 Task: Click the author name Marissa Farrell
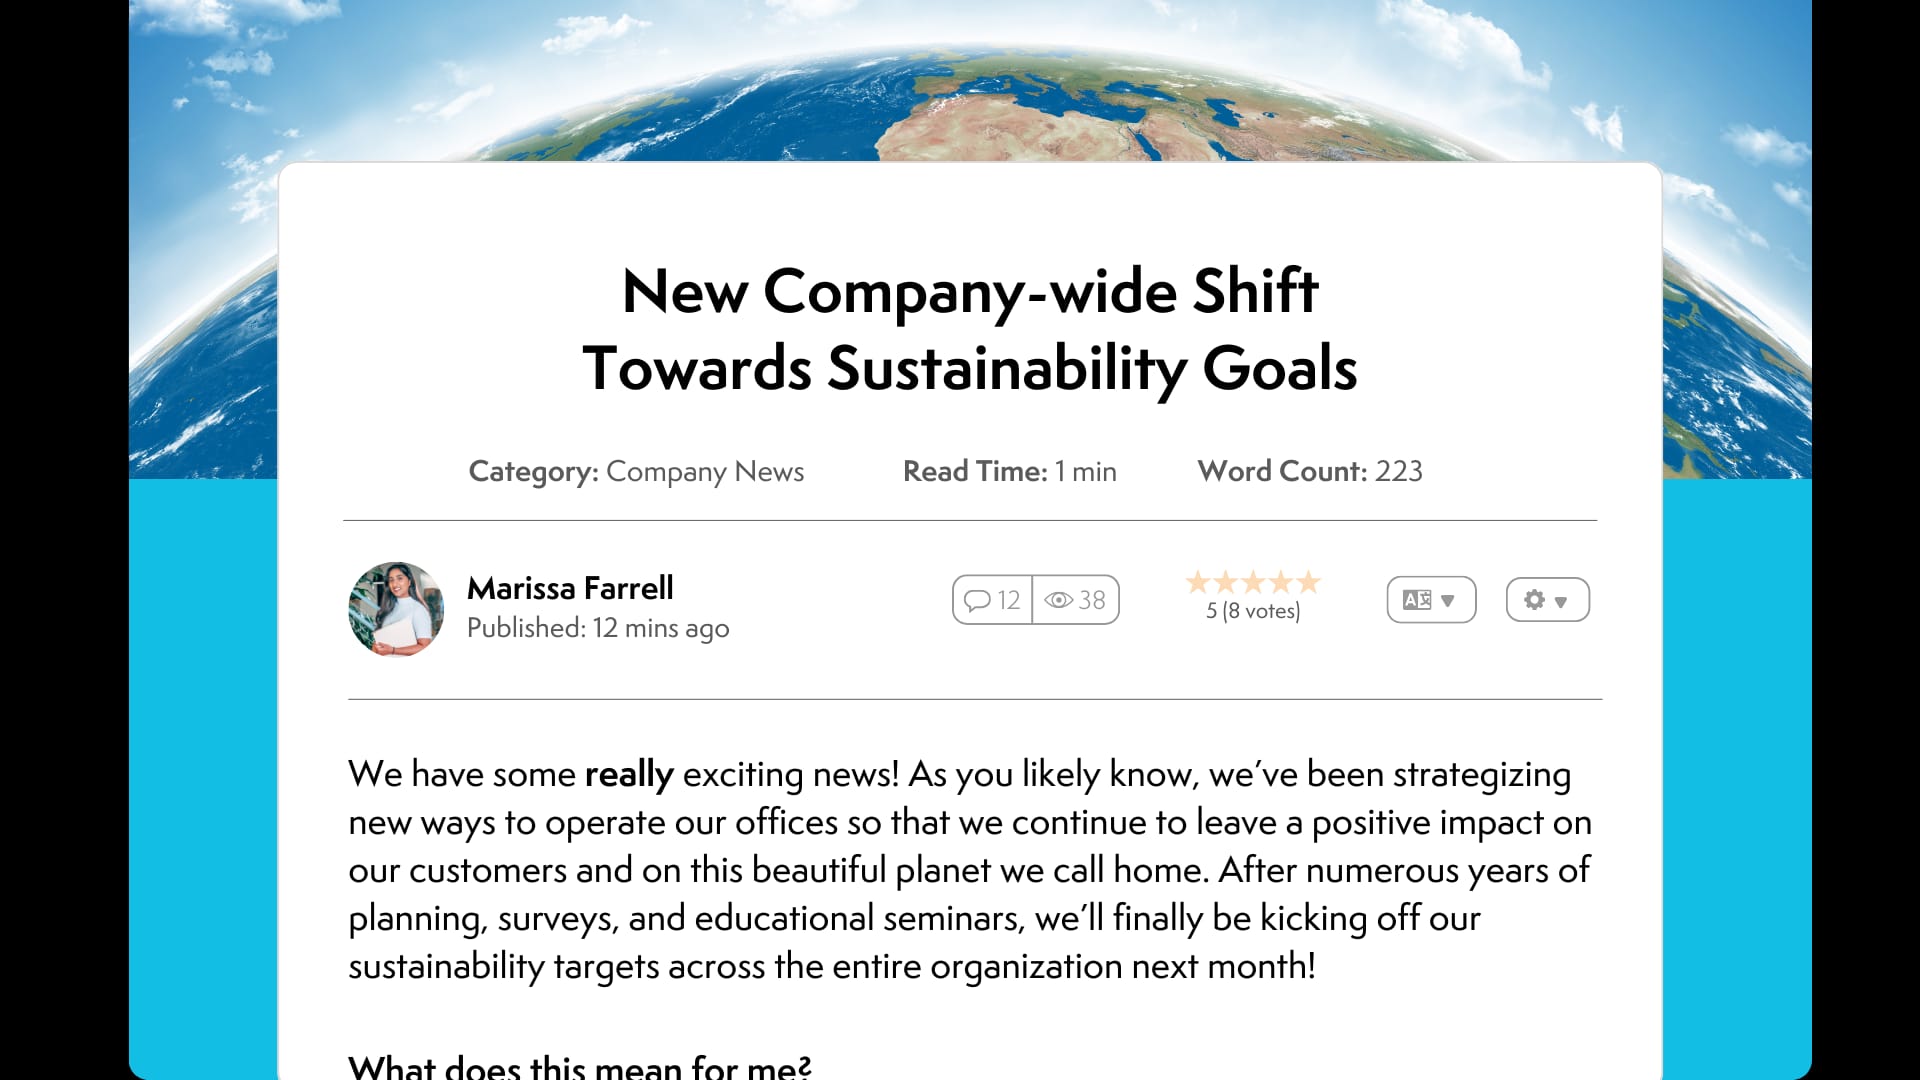pyautogui.click(x=571, y=589)
